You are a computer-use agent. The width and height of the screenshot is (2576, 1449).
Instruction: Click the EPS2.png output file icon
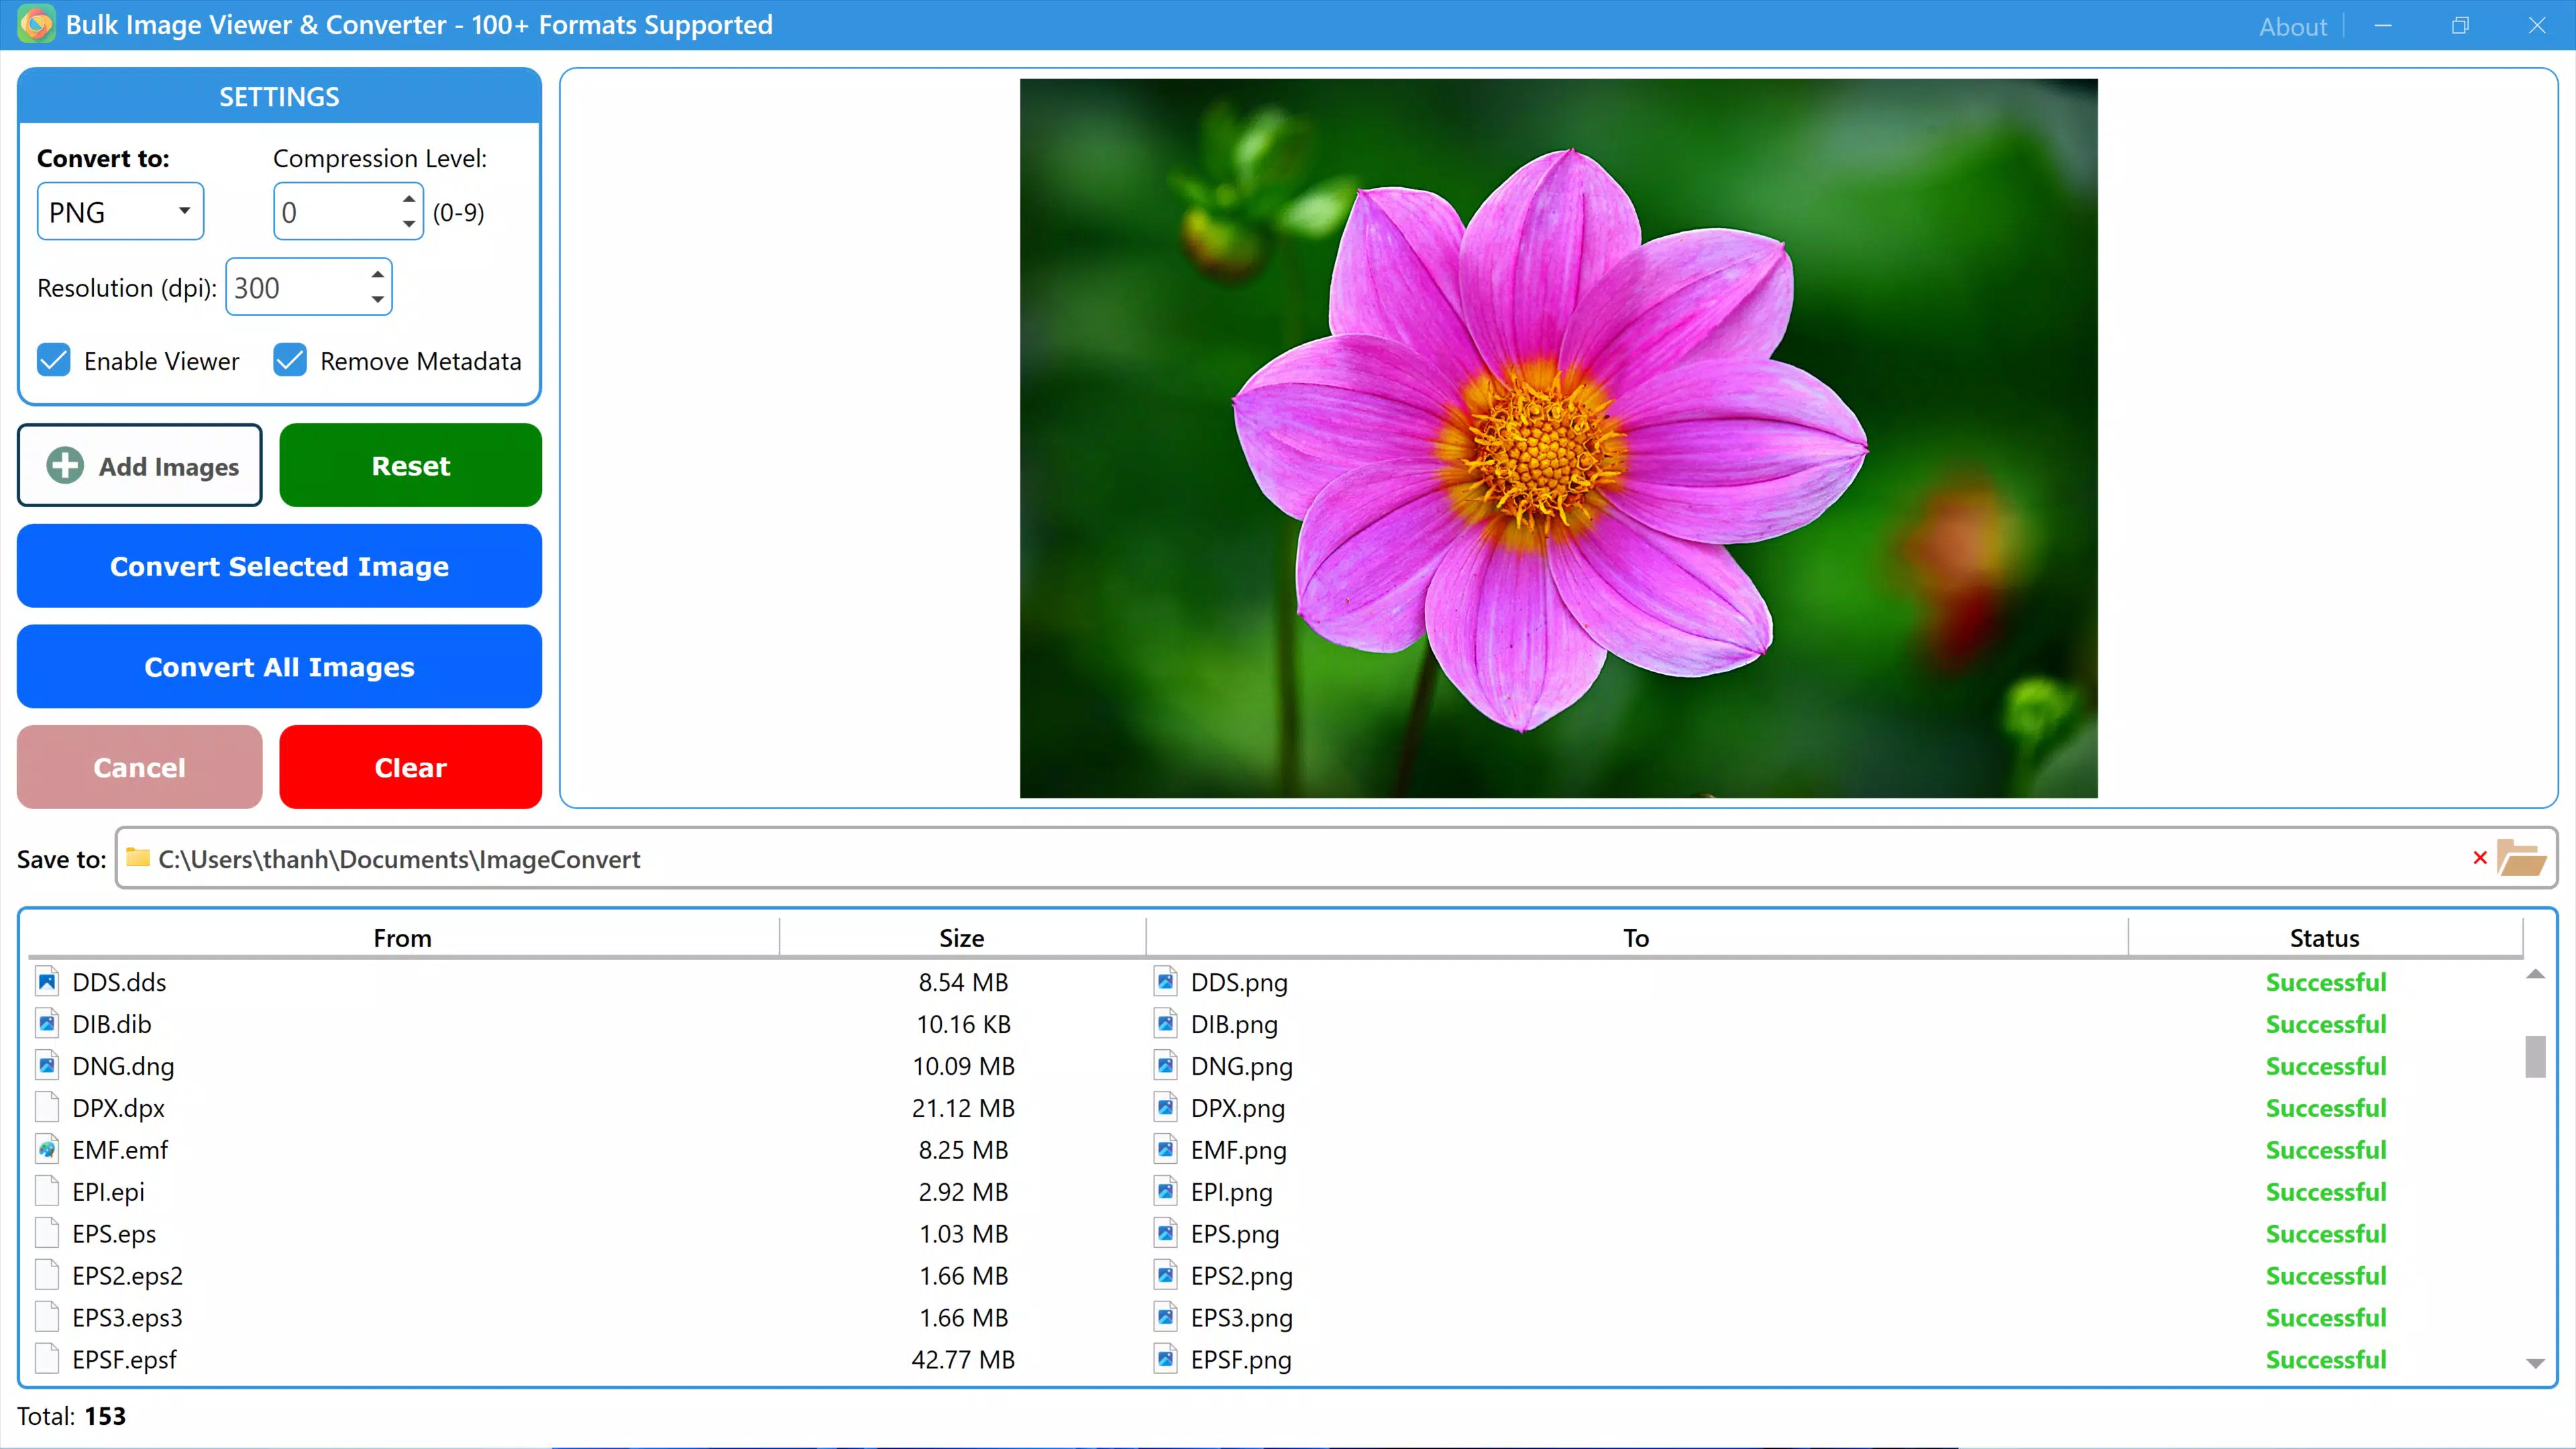[1165, 1275]
